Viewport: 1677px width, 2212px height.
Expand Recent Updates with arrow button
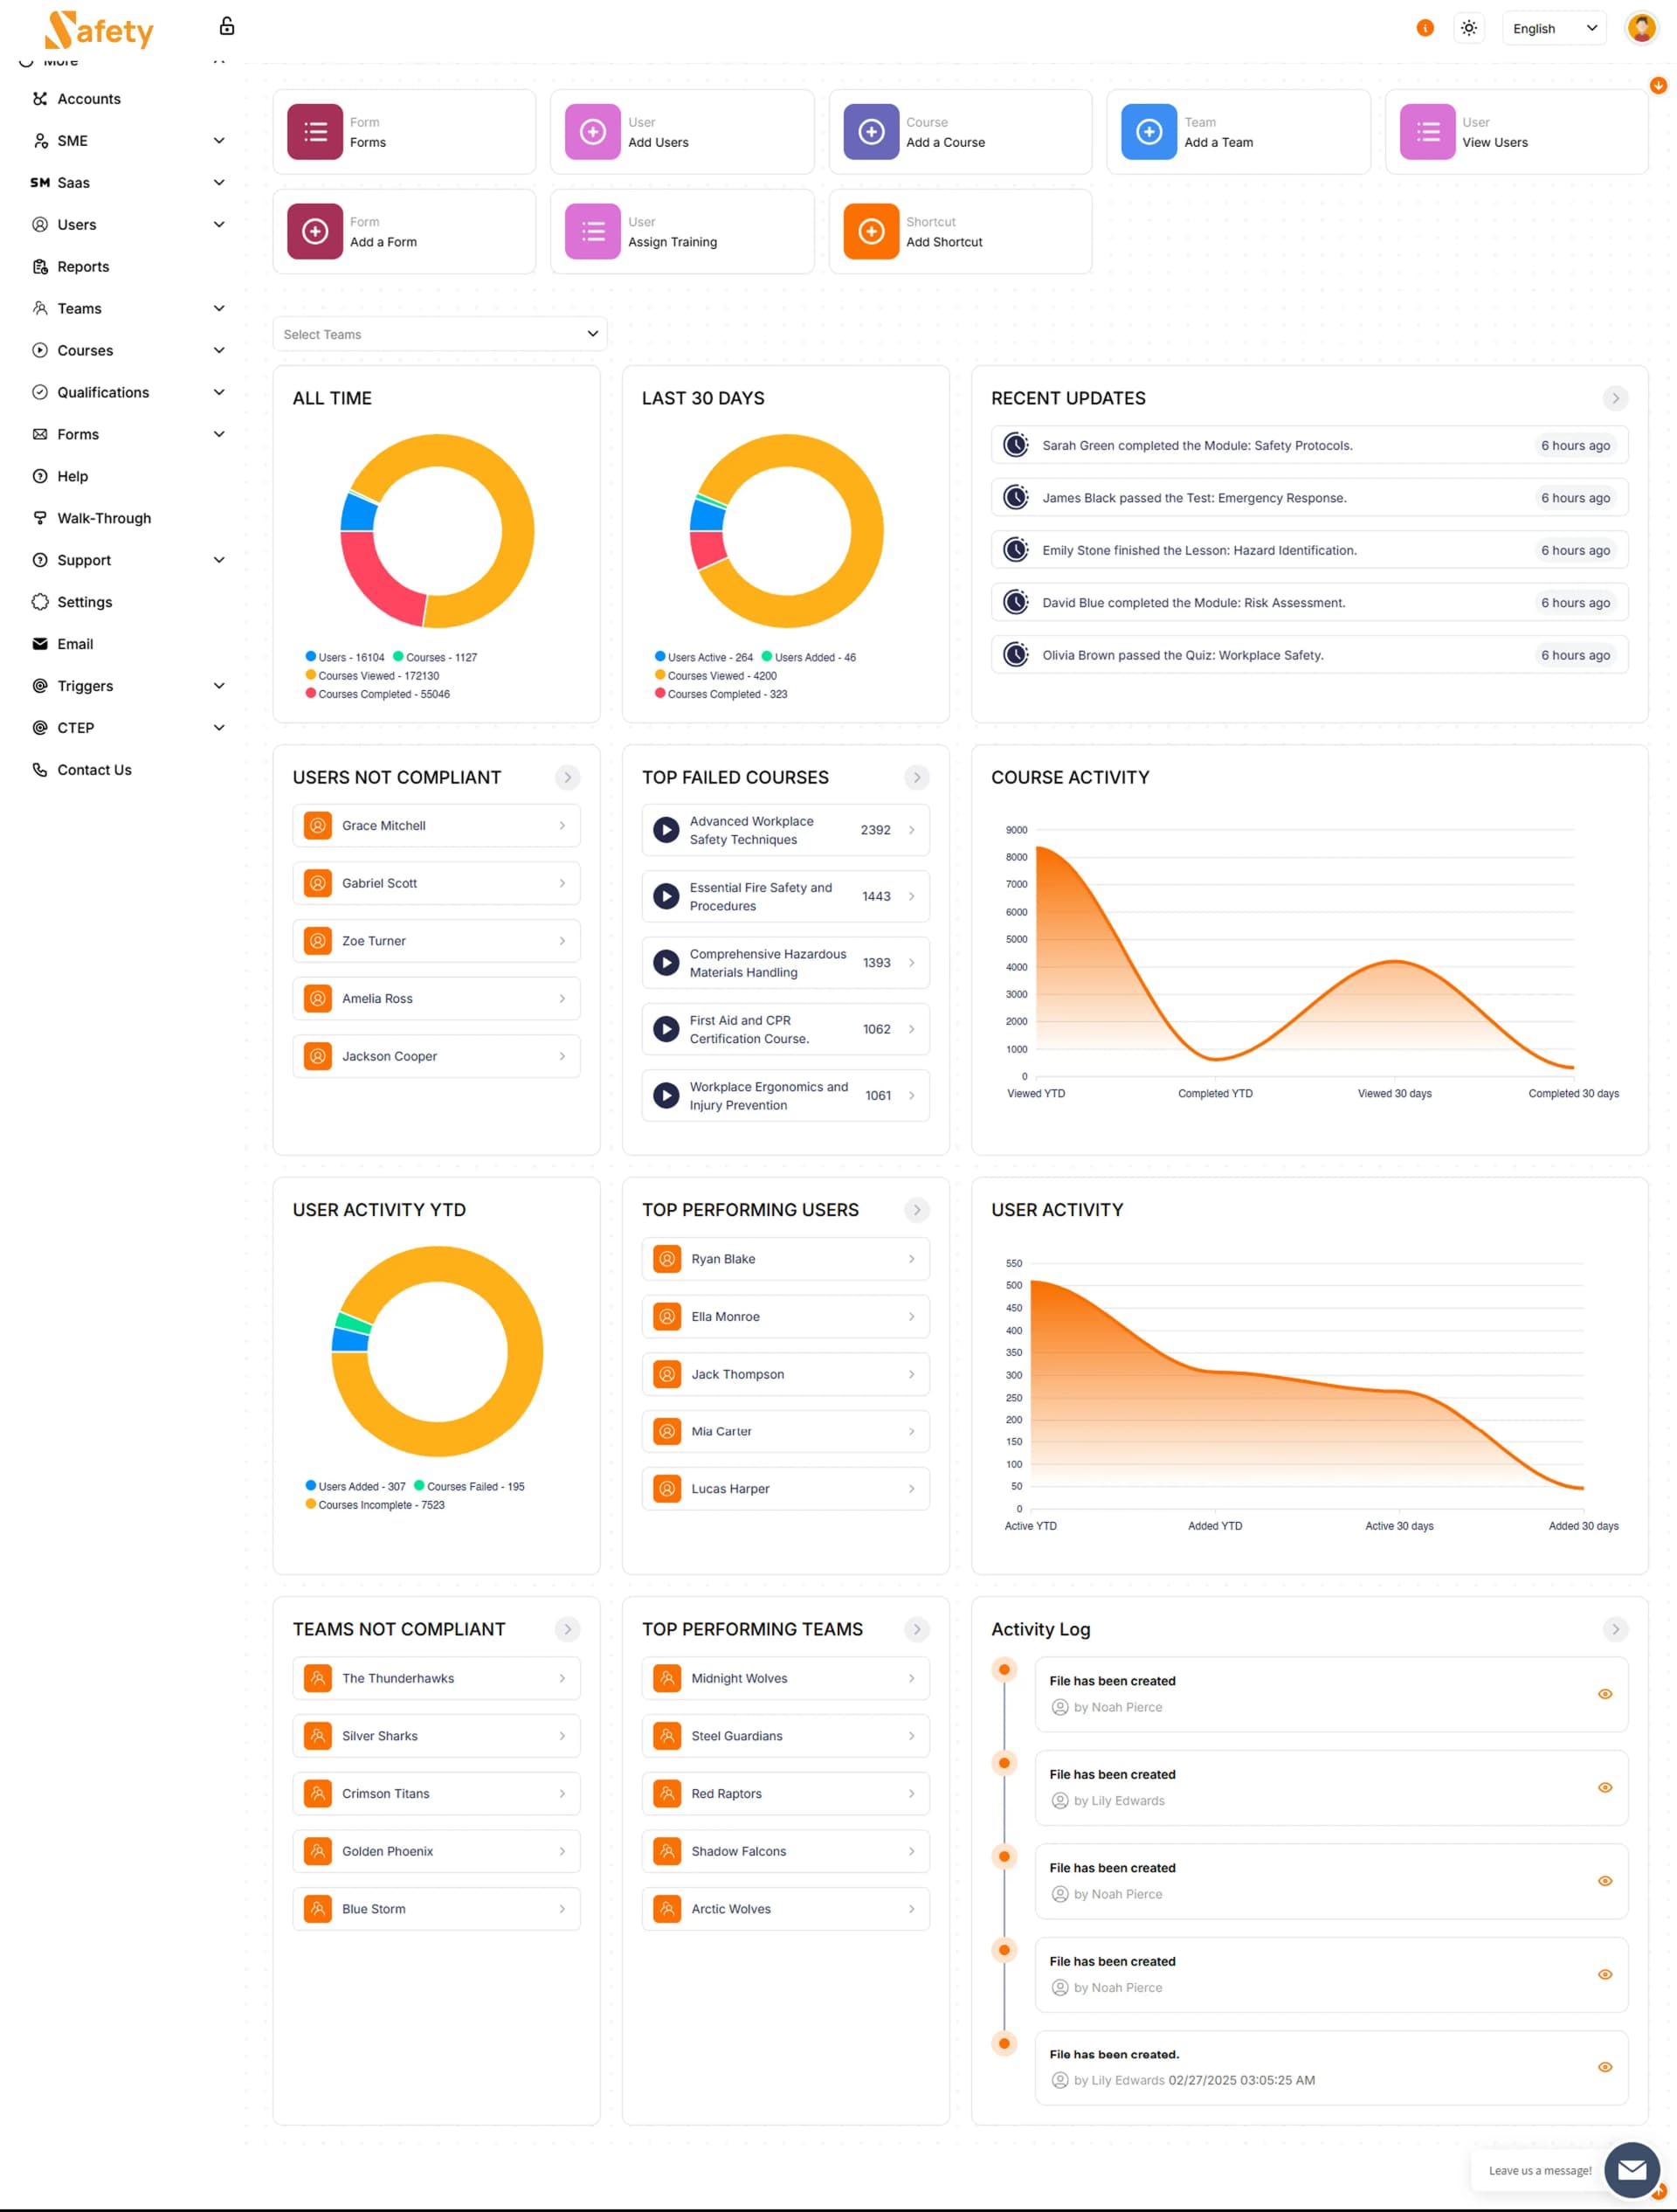click(x=1614, y=398)
